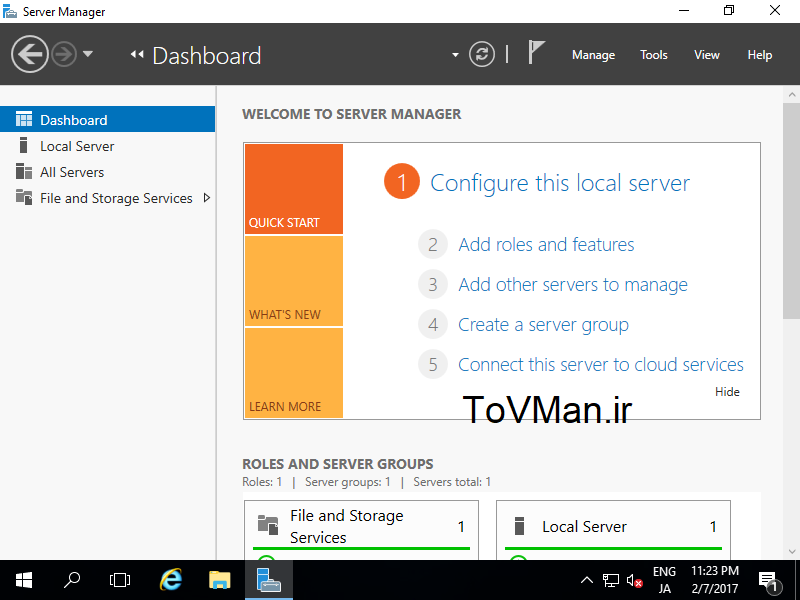Open File Explorer from taskbar
The width and height of the screenshot is (800, 600).
[x=220, y=579]
